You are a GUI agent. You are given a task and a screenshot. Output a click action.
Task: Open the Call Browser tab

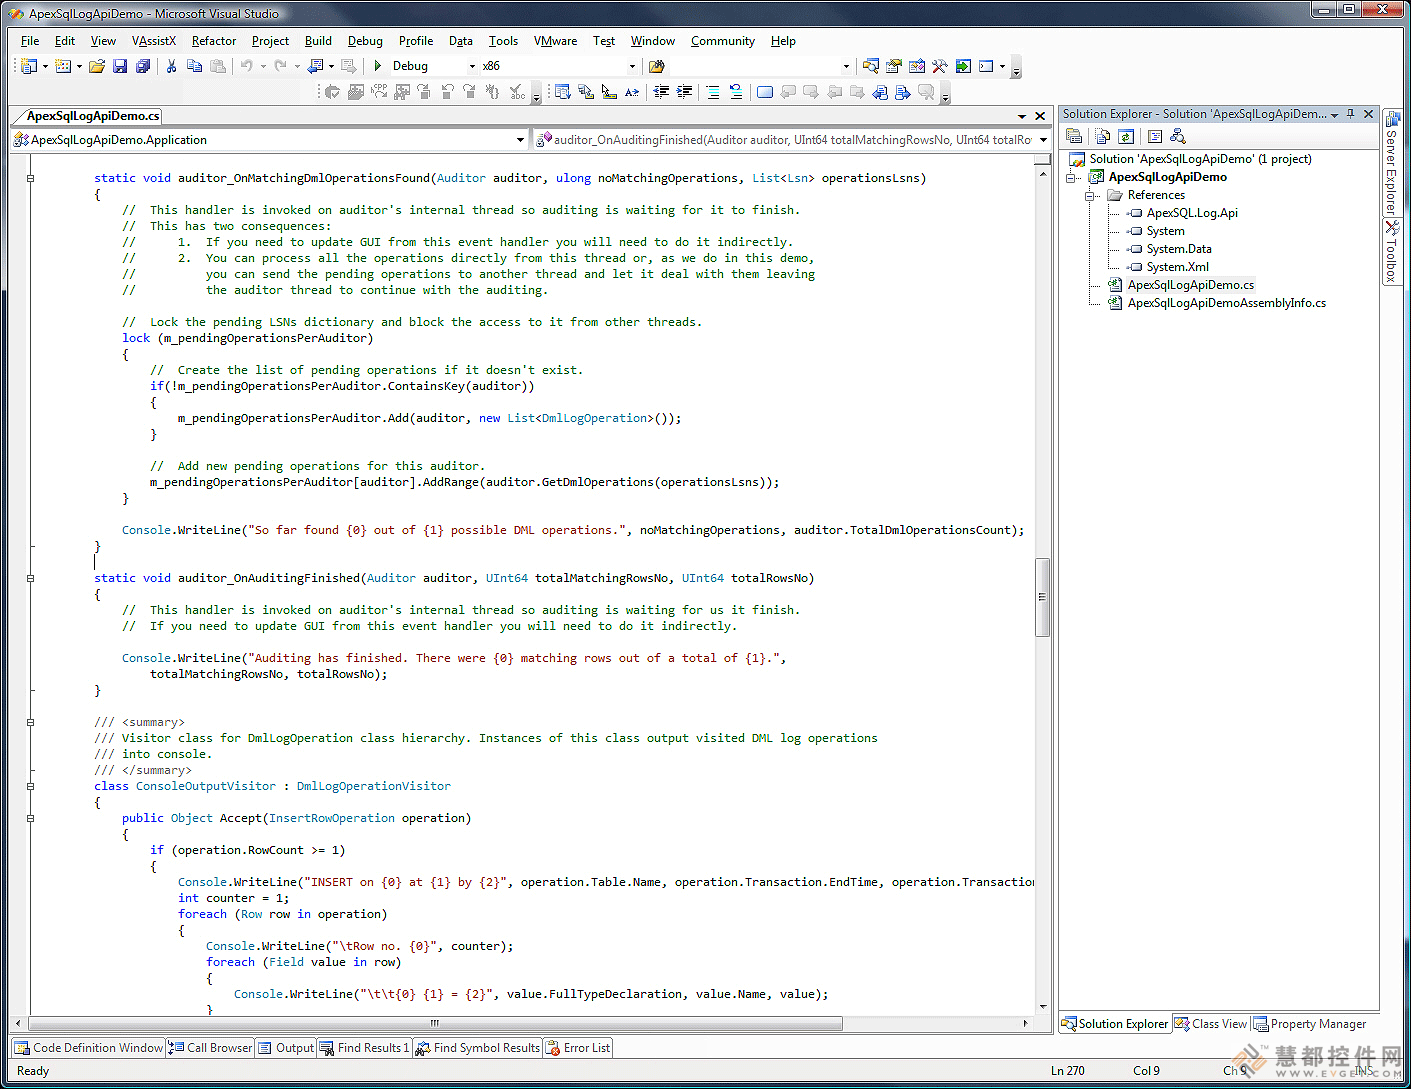[x=210, y=1048]
